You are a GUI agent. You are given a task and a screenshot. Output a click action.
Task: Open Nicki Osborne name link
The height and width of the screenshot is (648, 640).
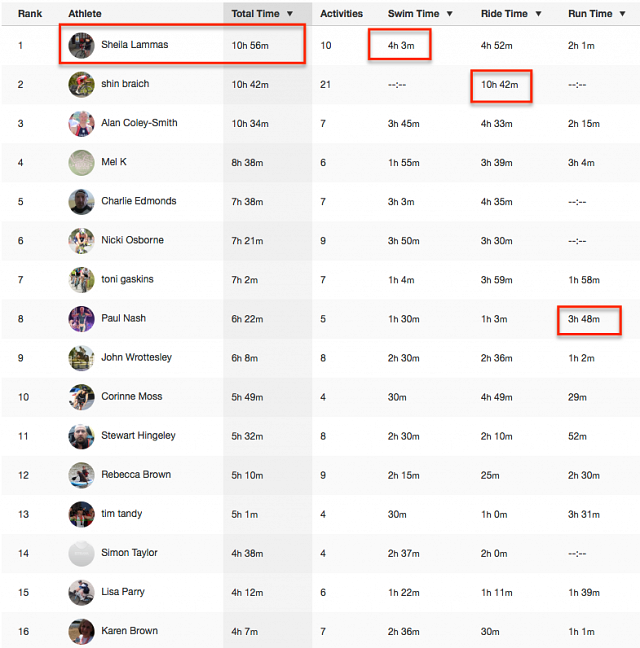(132, 240)
